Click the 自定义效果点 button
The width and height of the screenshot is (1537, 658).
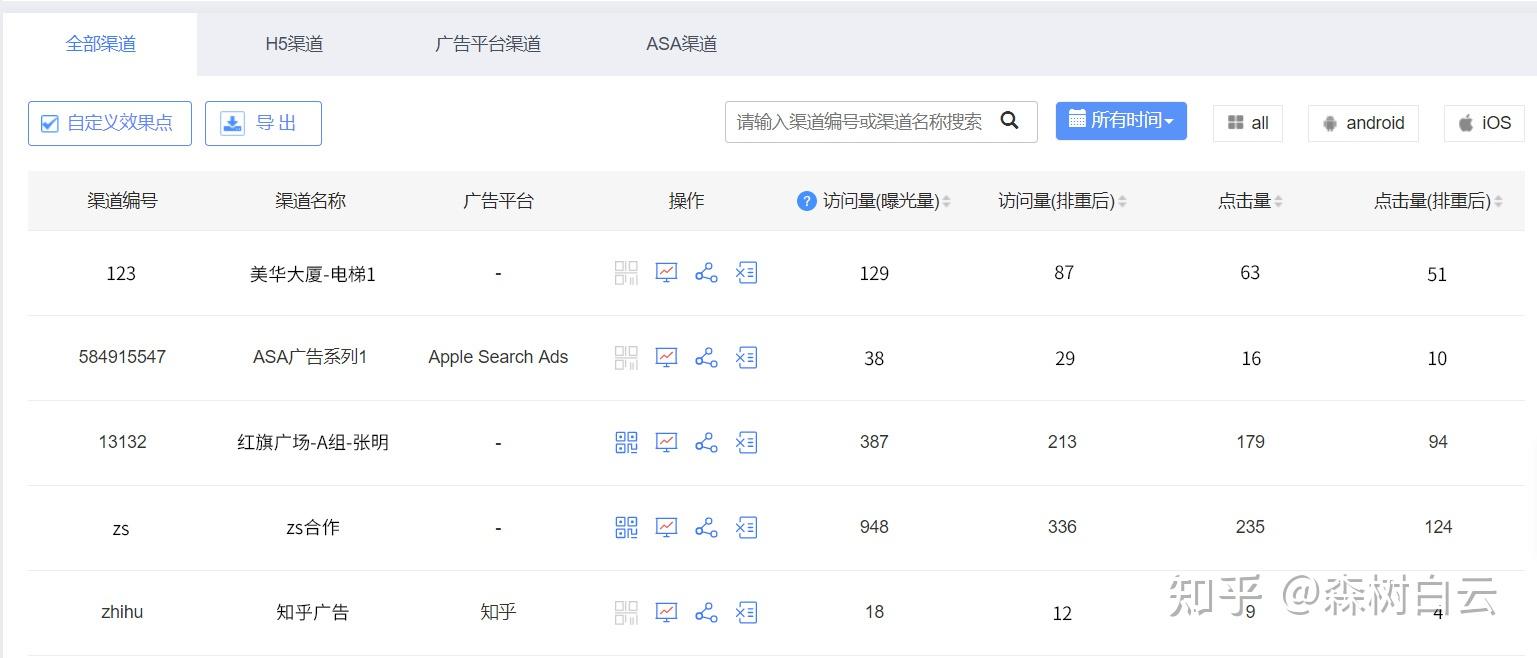tap(109, 123)
